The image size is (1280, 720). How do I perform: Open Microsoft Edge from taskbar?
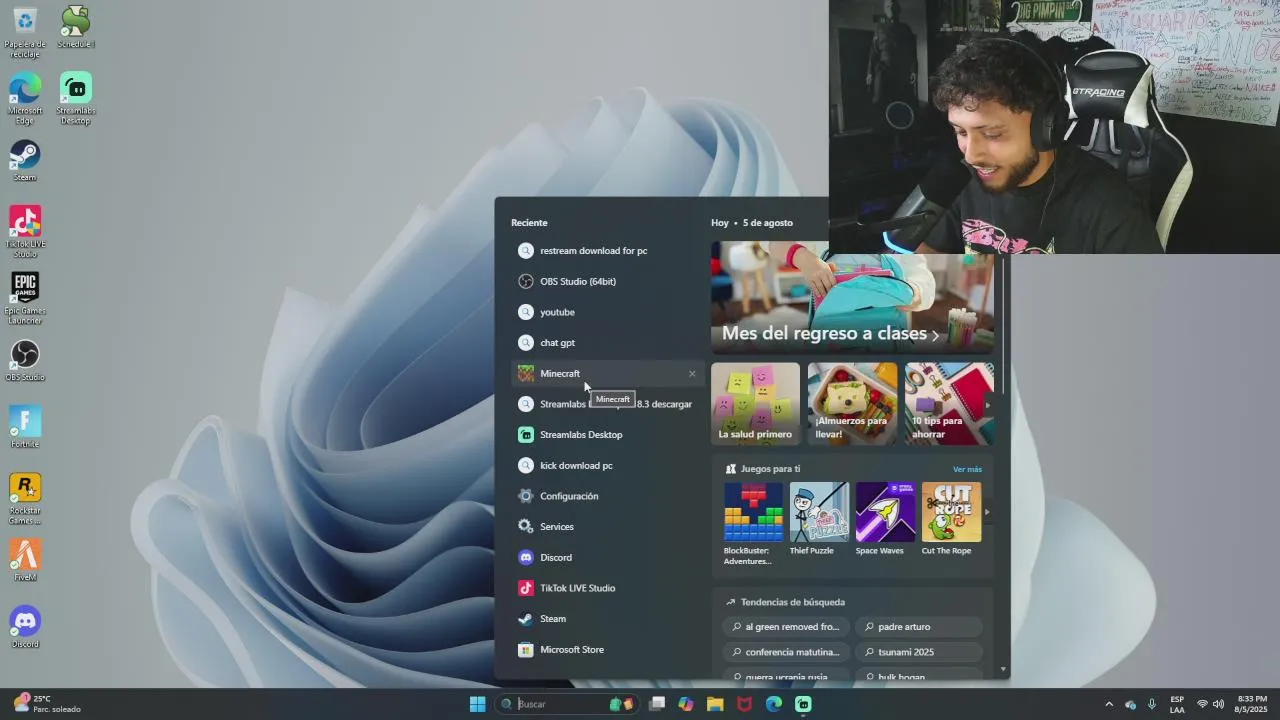tap(774, 704)
